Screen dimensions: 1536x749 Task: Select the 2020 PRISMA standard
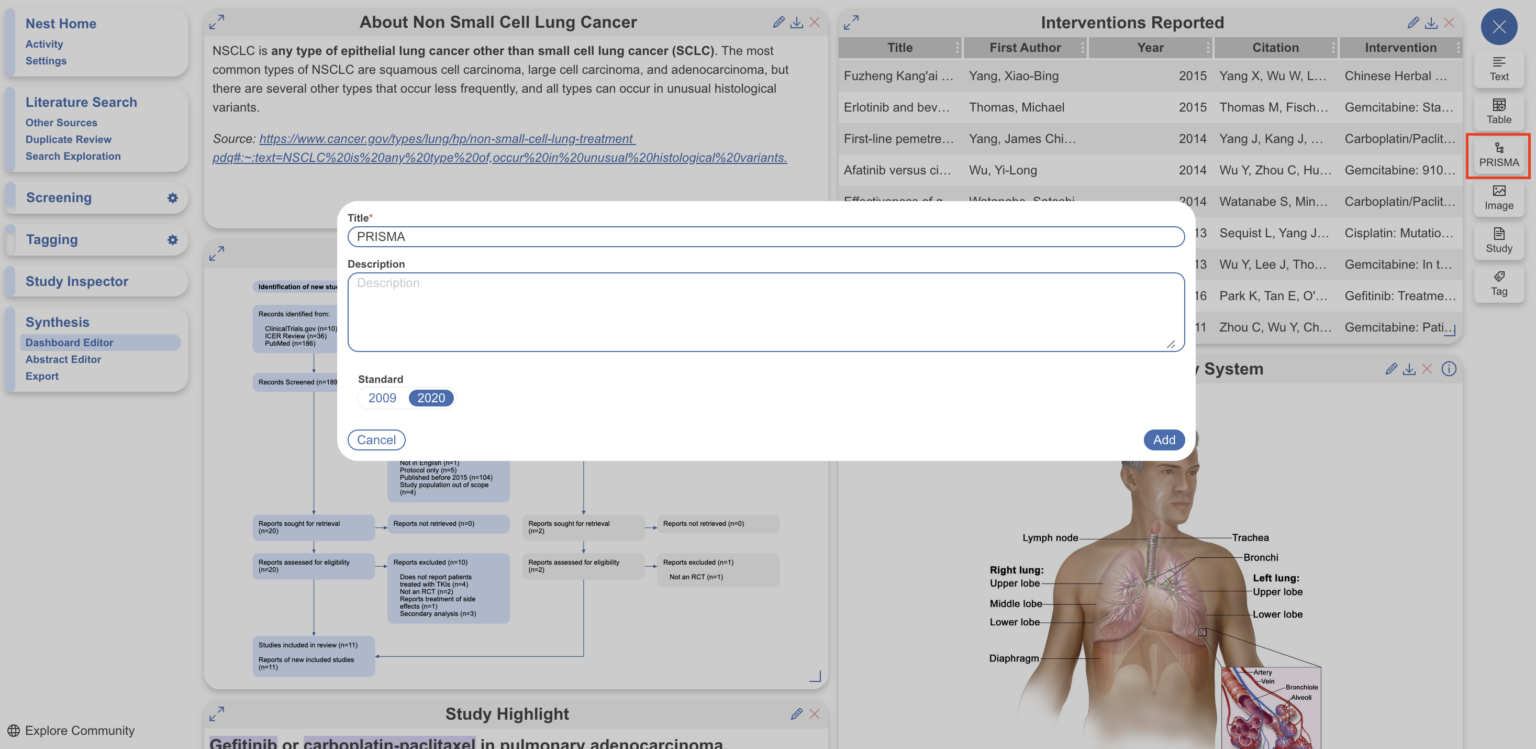431,398
